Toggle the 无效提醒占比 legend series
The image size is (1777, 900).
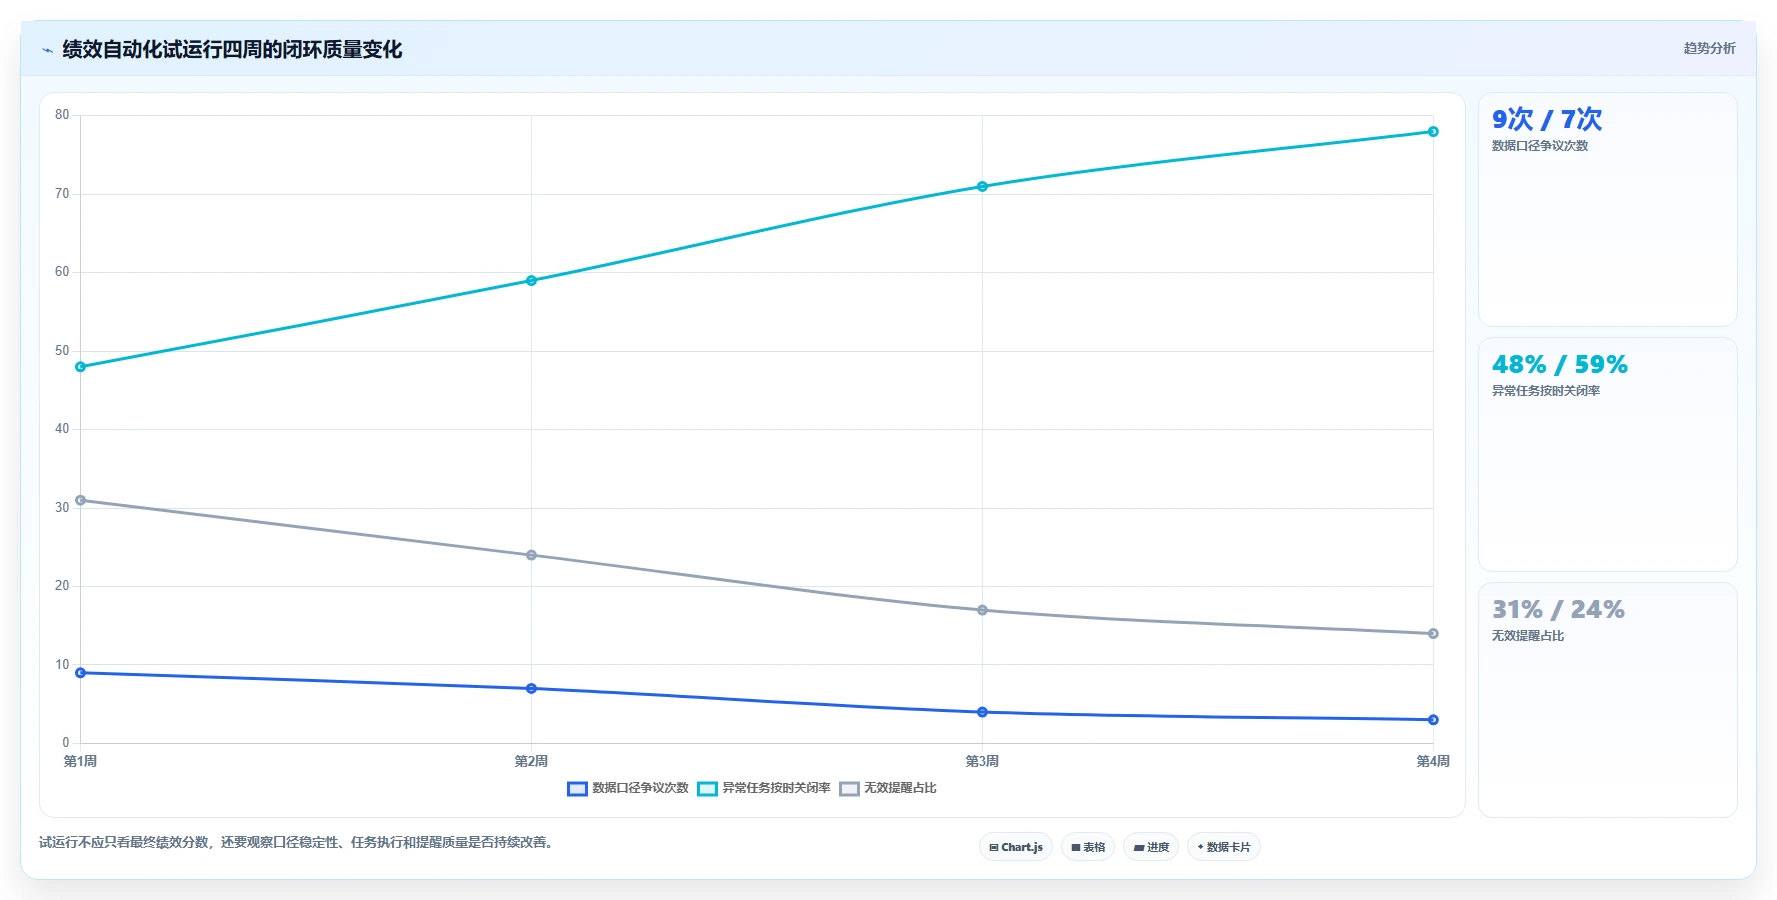click(x=888, y=788)
